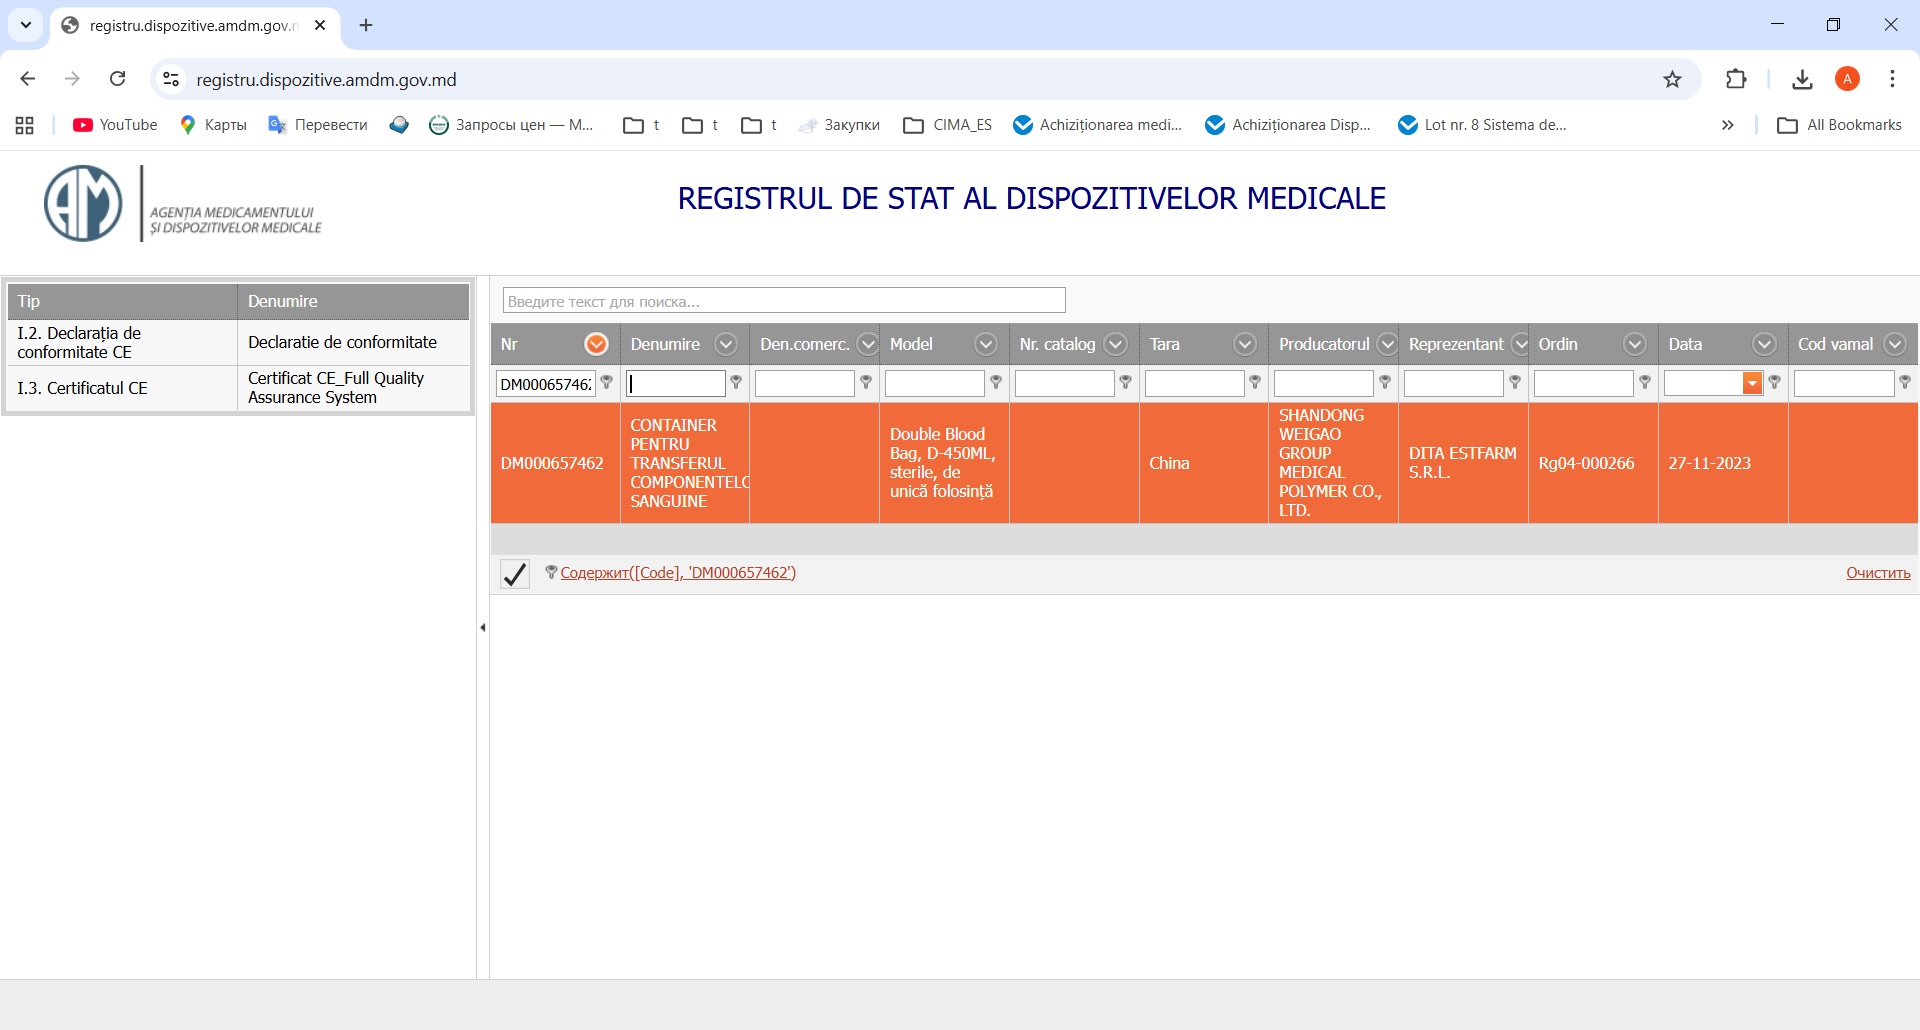The image size is (1920, 1030).
Task: Click the filter icon beside Nr filter field
Action: (x=607, y=383)
